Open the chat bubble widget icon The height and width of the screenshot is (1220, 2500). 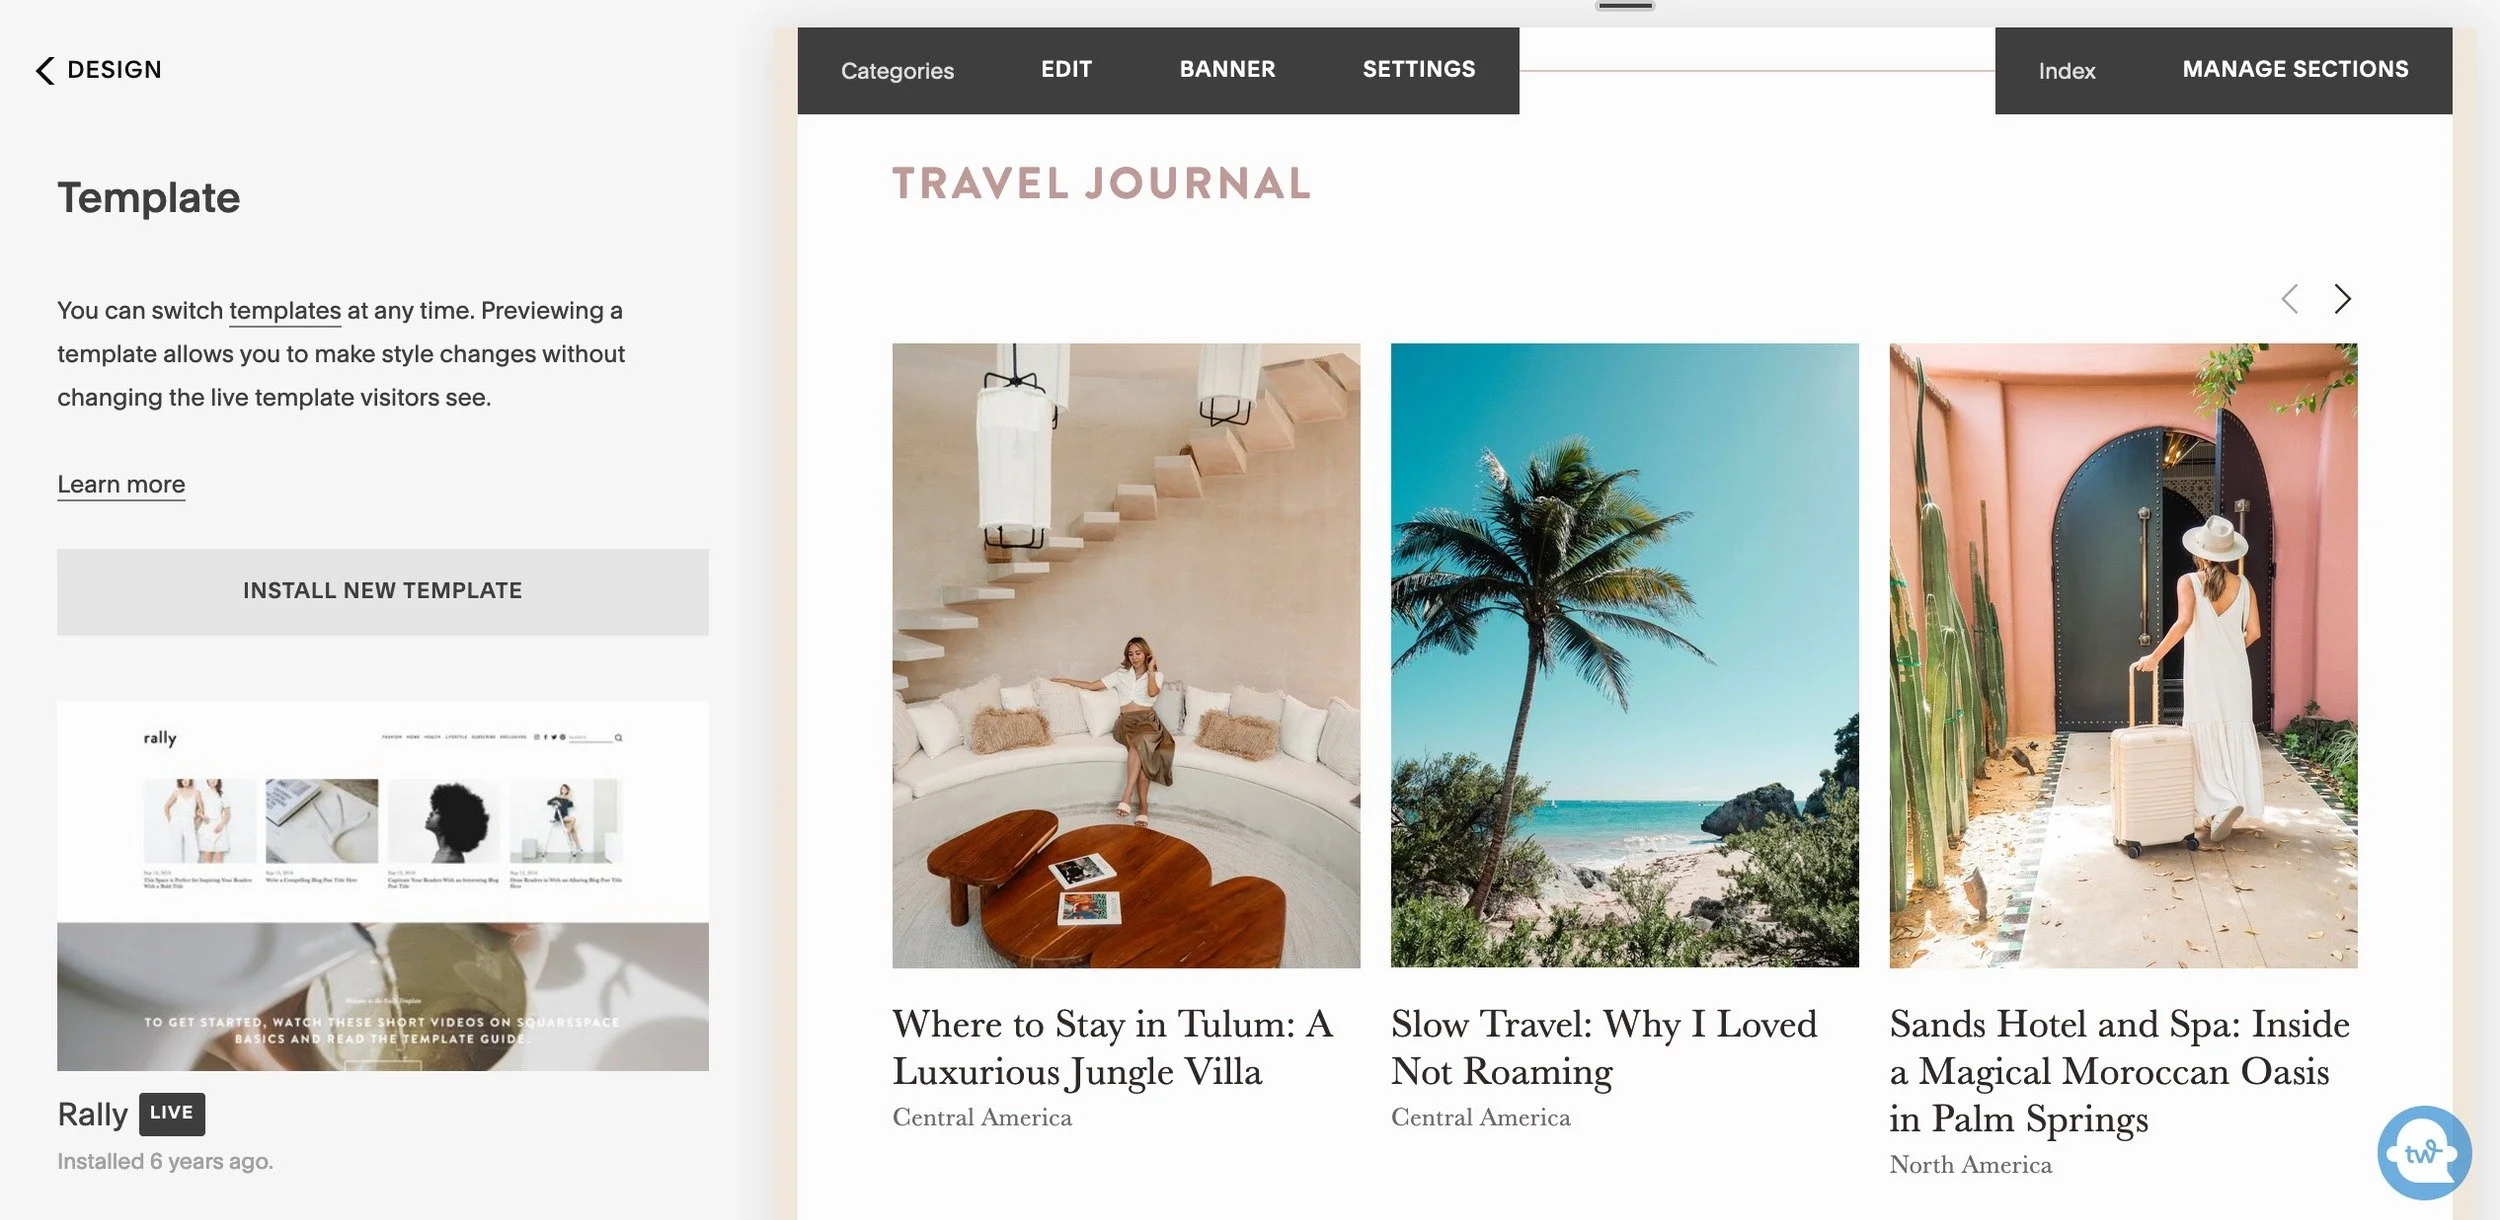[2423, 1152]
